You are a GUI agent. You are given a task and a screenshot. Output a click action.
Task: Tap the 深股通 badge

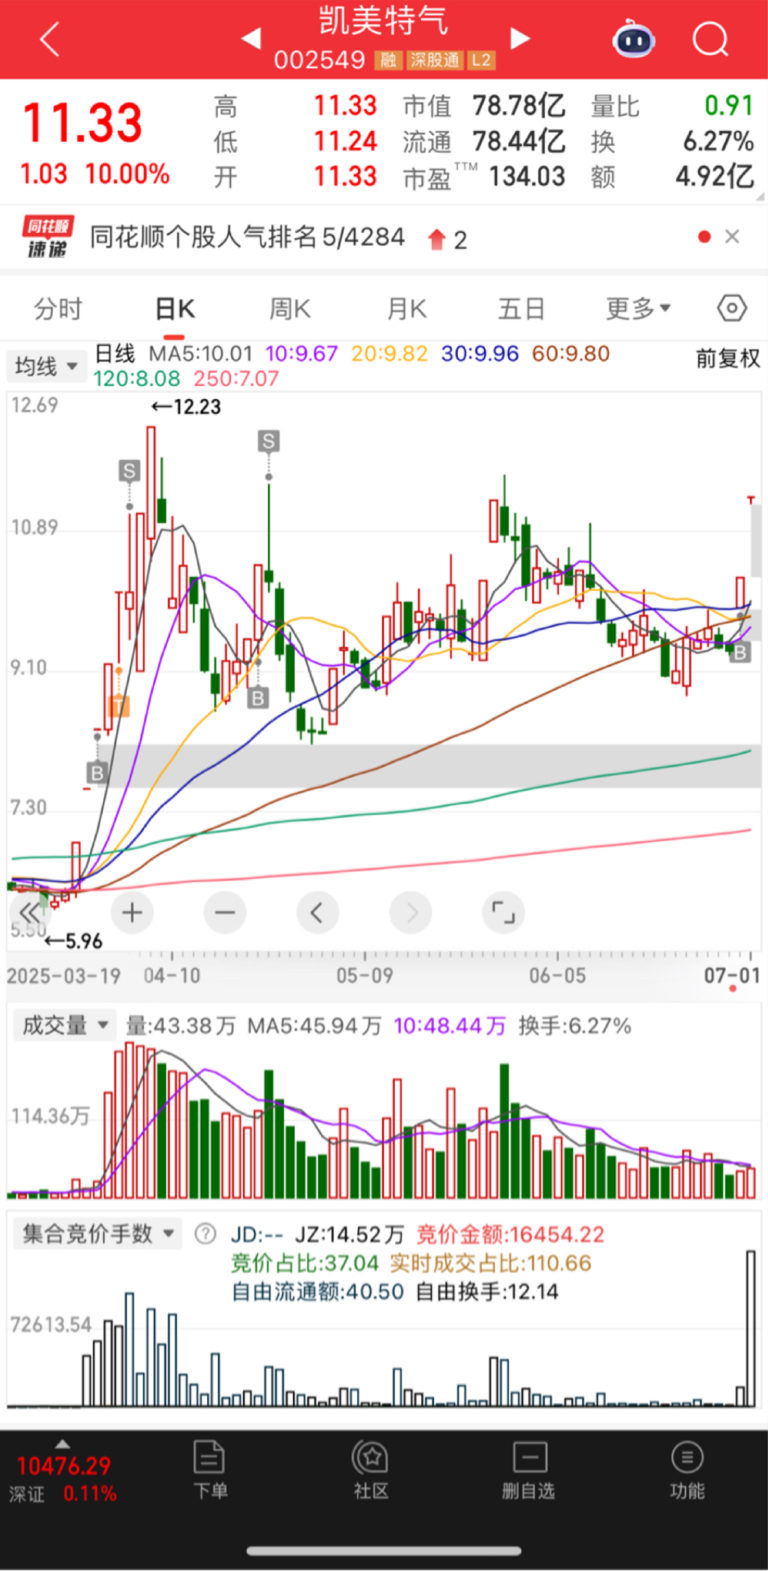tap(435, 60)
